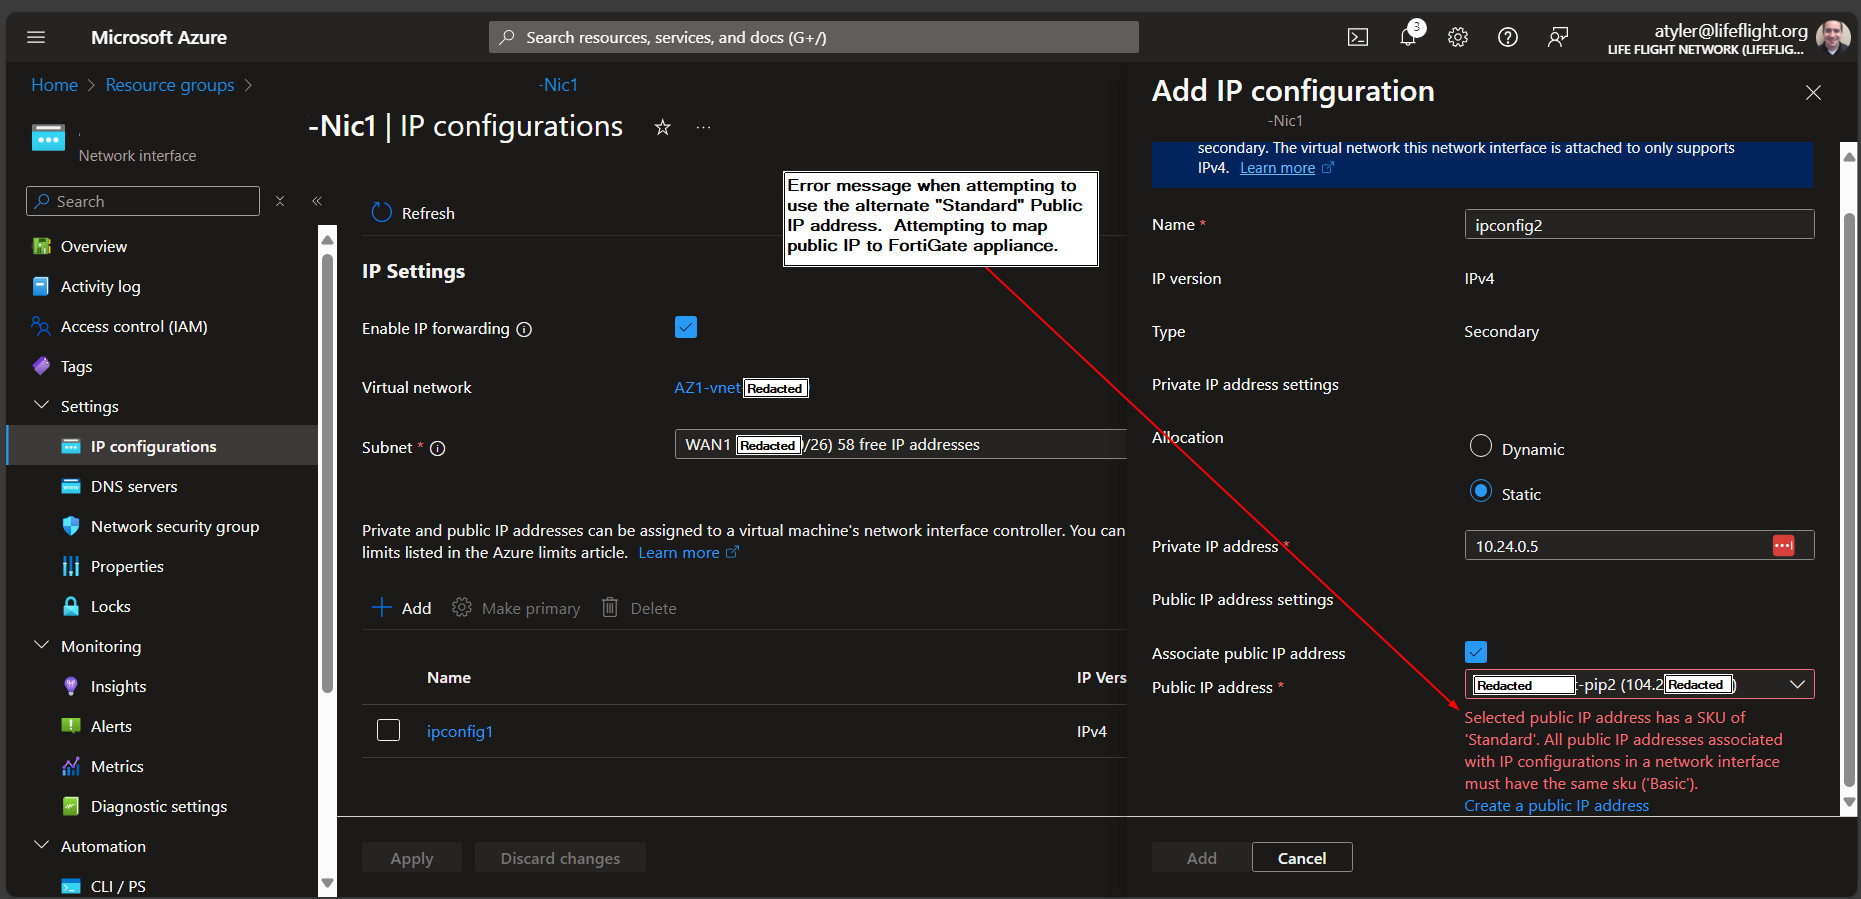Go to Home breadcrumb

click(x=54, y=85)
